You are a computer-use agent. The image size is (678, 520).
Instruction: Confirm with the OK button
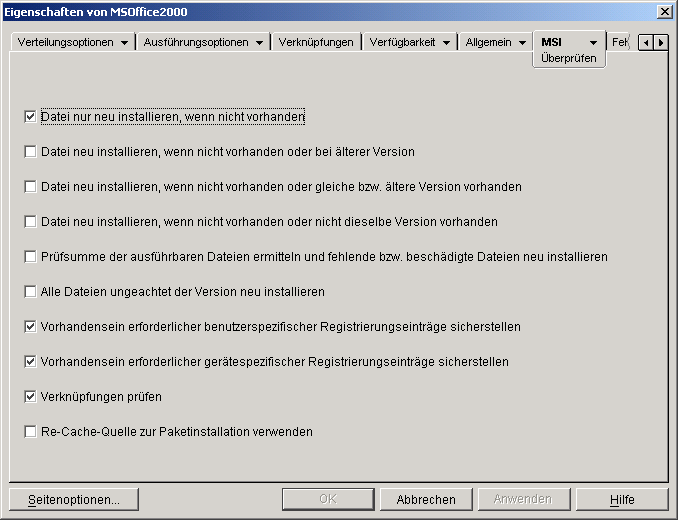coord(328,500)
